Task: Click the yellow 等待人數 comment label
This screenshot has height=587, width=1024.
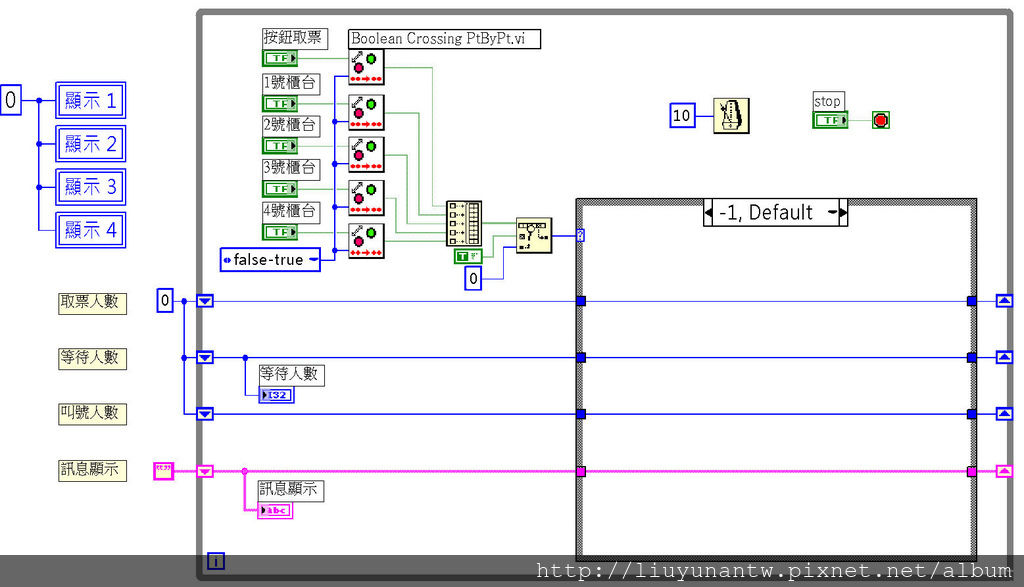Action: point(91,358)
